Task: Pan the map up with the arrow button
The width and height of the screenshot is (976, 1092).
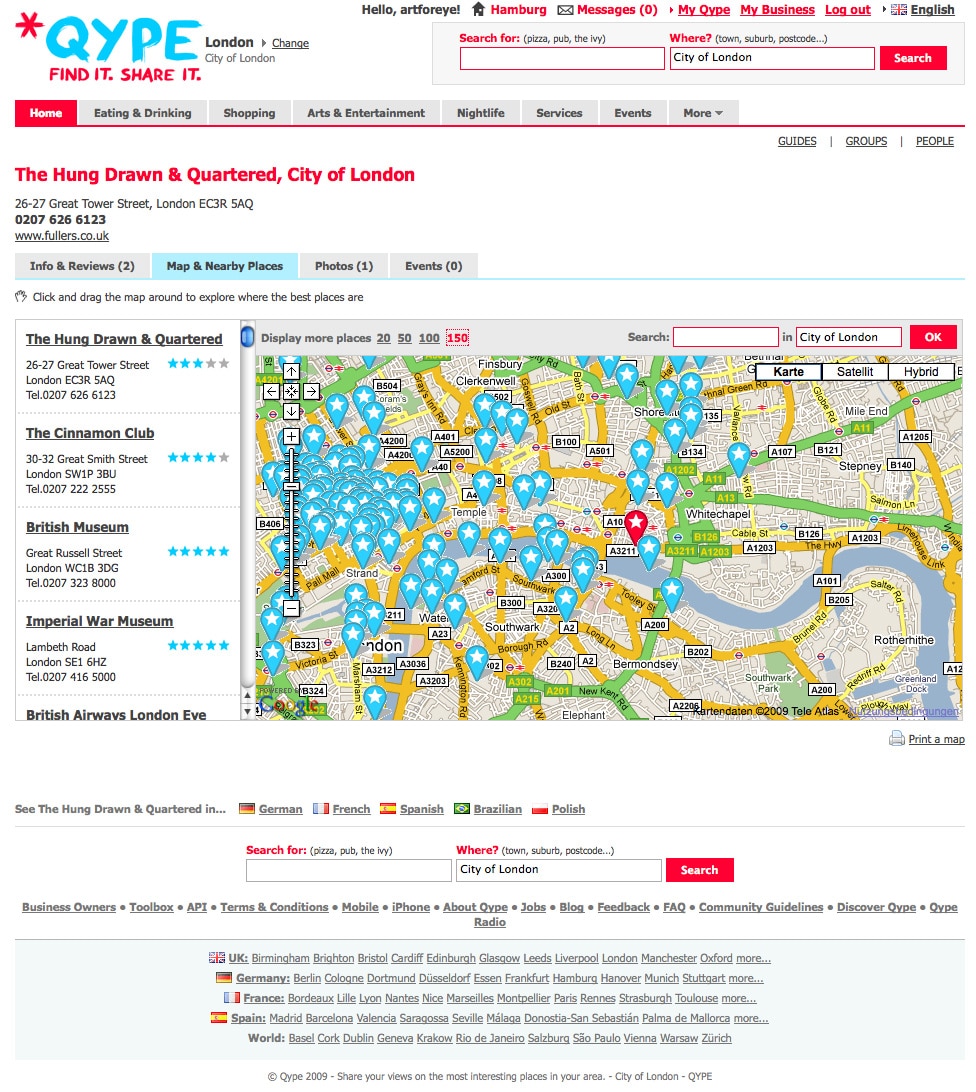Action: click(x=291, y=372)
